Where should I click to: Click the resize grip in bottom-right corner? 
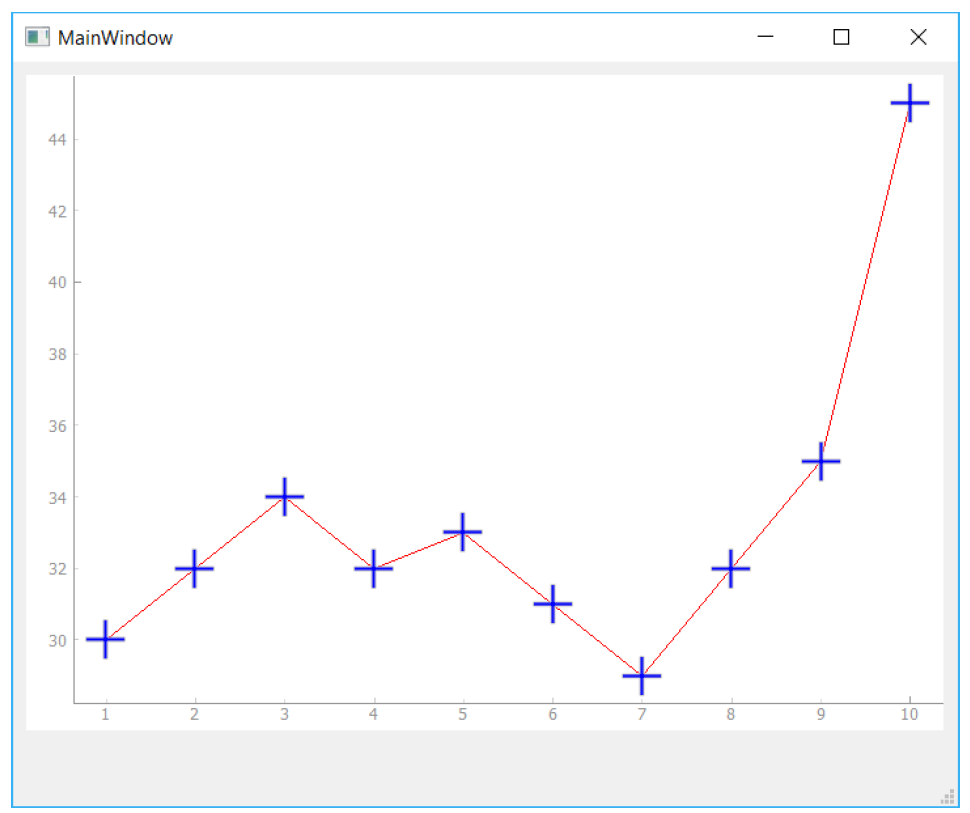click(947, 796)
